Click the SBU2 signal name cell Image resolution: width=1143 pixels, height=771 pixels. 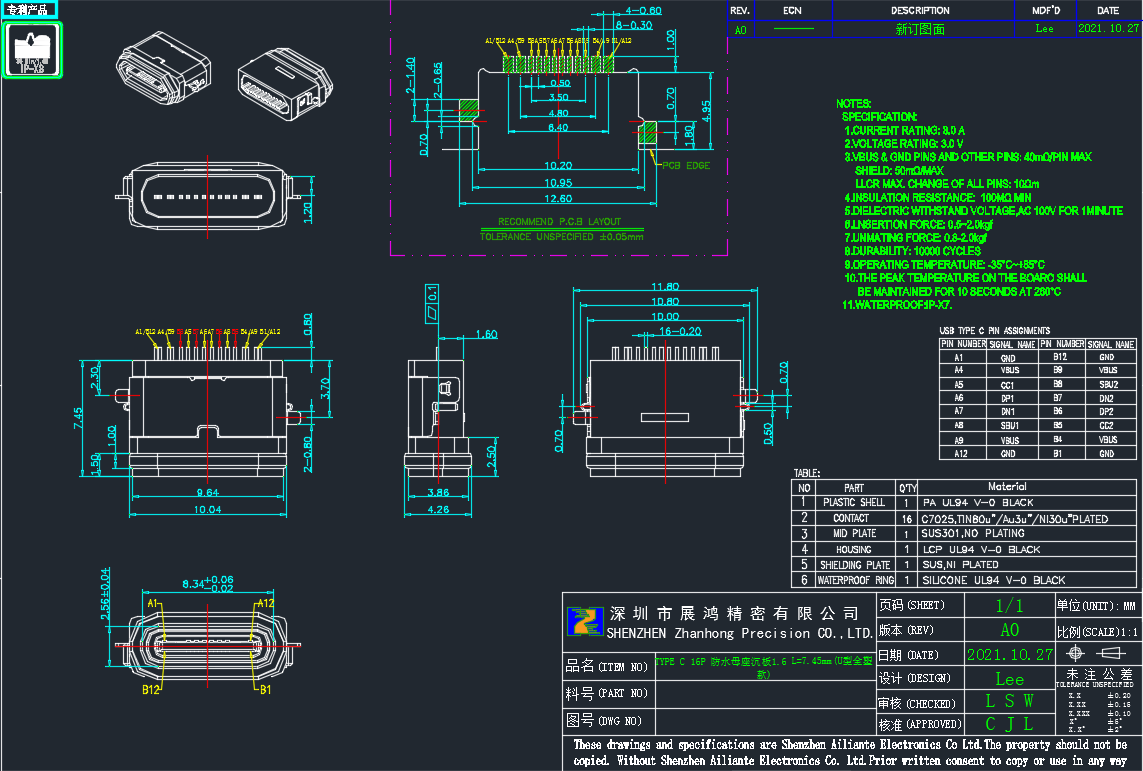(x=1108, y=384)
